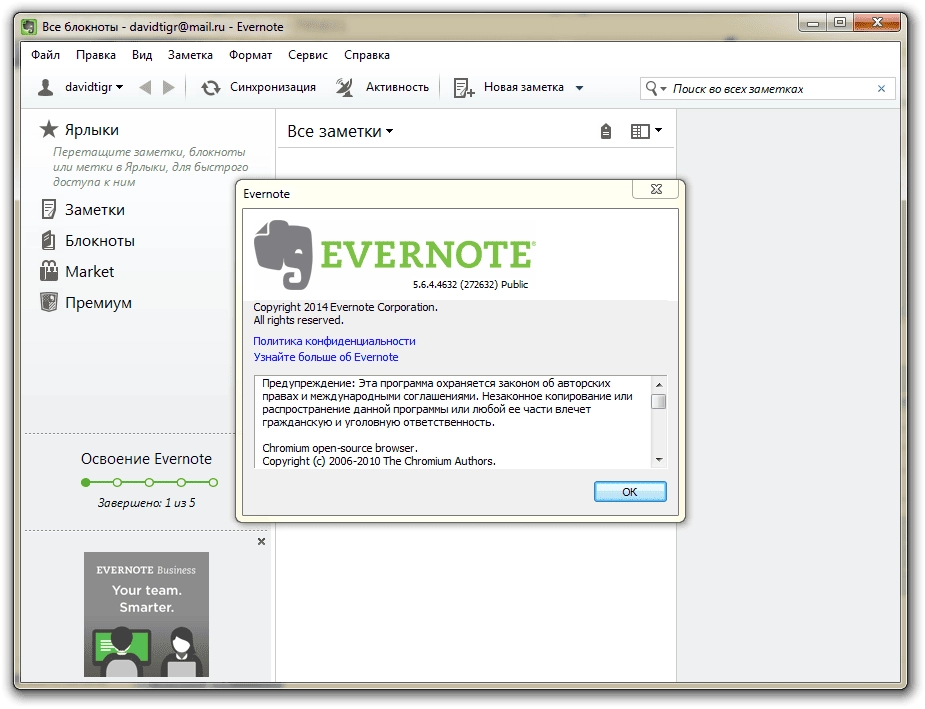Go back with the left navigation arrow
925x709 pixels.
coord(145,88)
